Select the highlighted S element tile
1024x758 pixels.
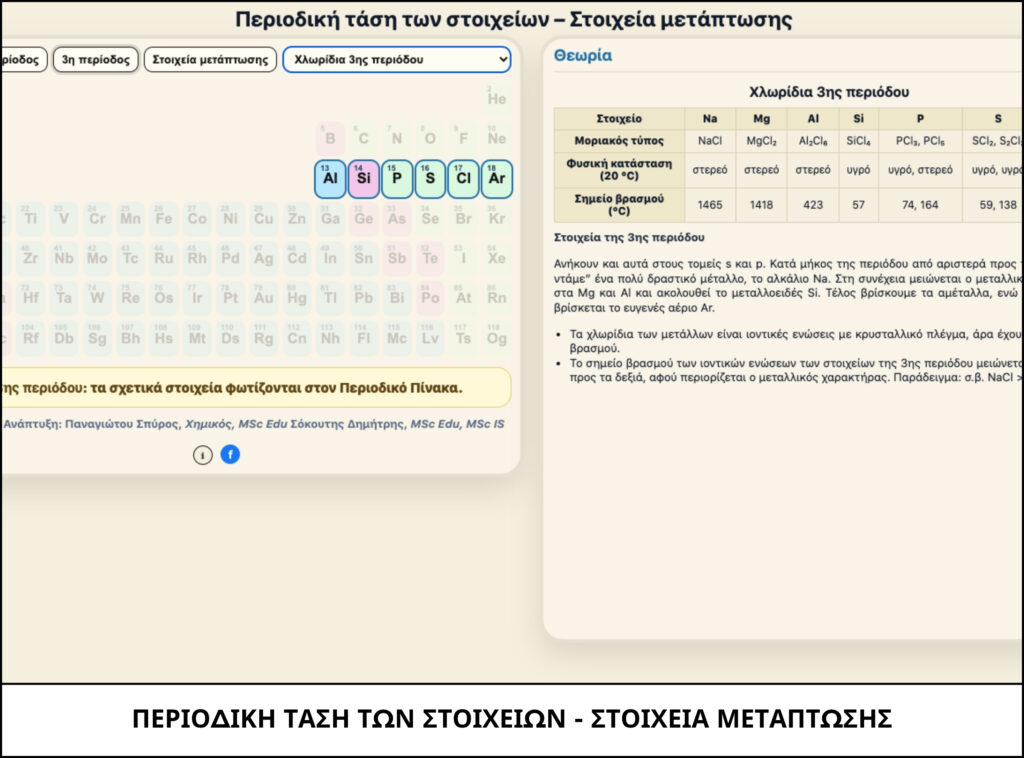coord(430,179)
